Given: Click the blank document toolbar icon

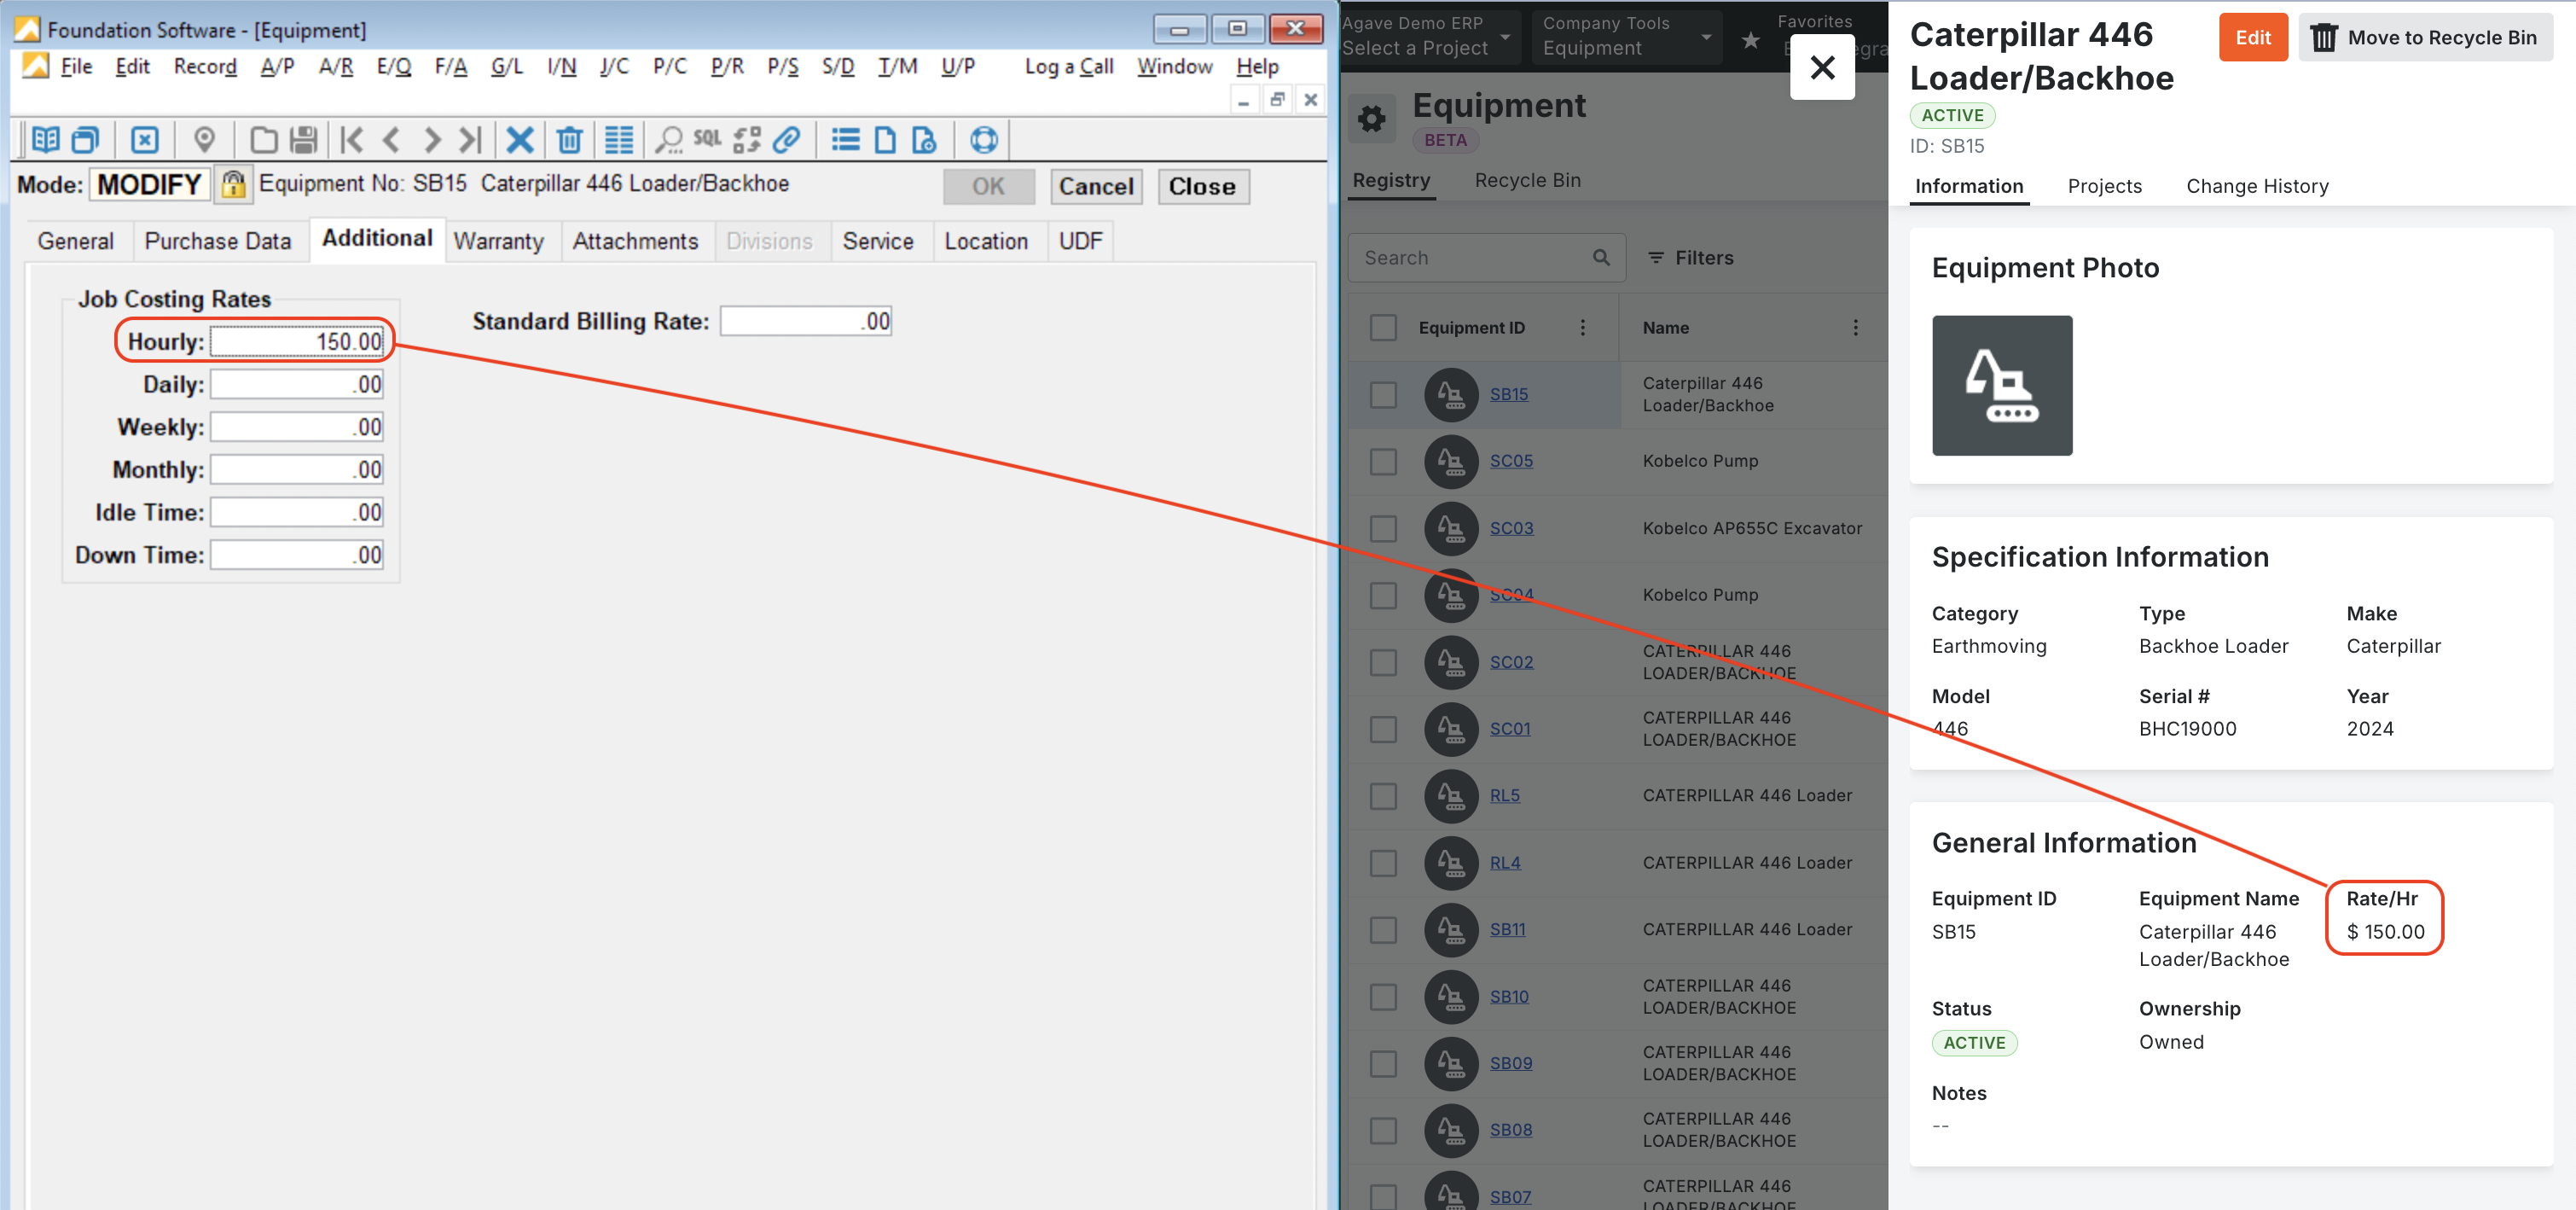Looking at the screenshot, I should 885,139.
